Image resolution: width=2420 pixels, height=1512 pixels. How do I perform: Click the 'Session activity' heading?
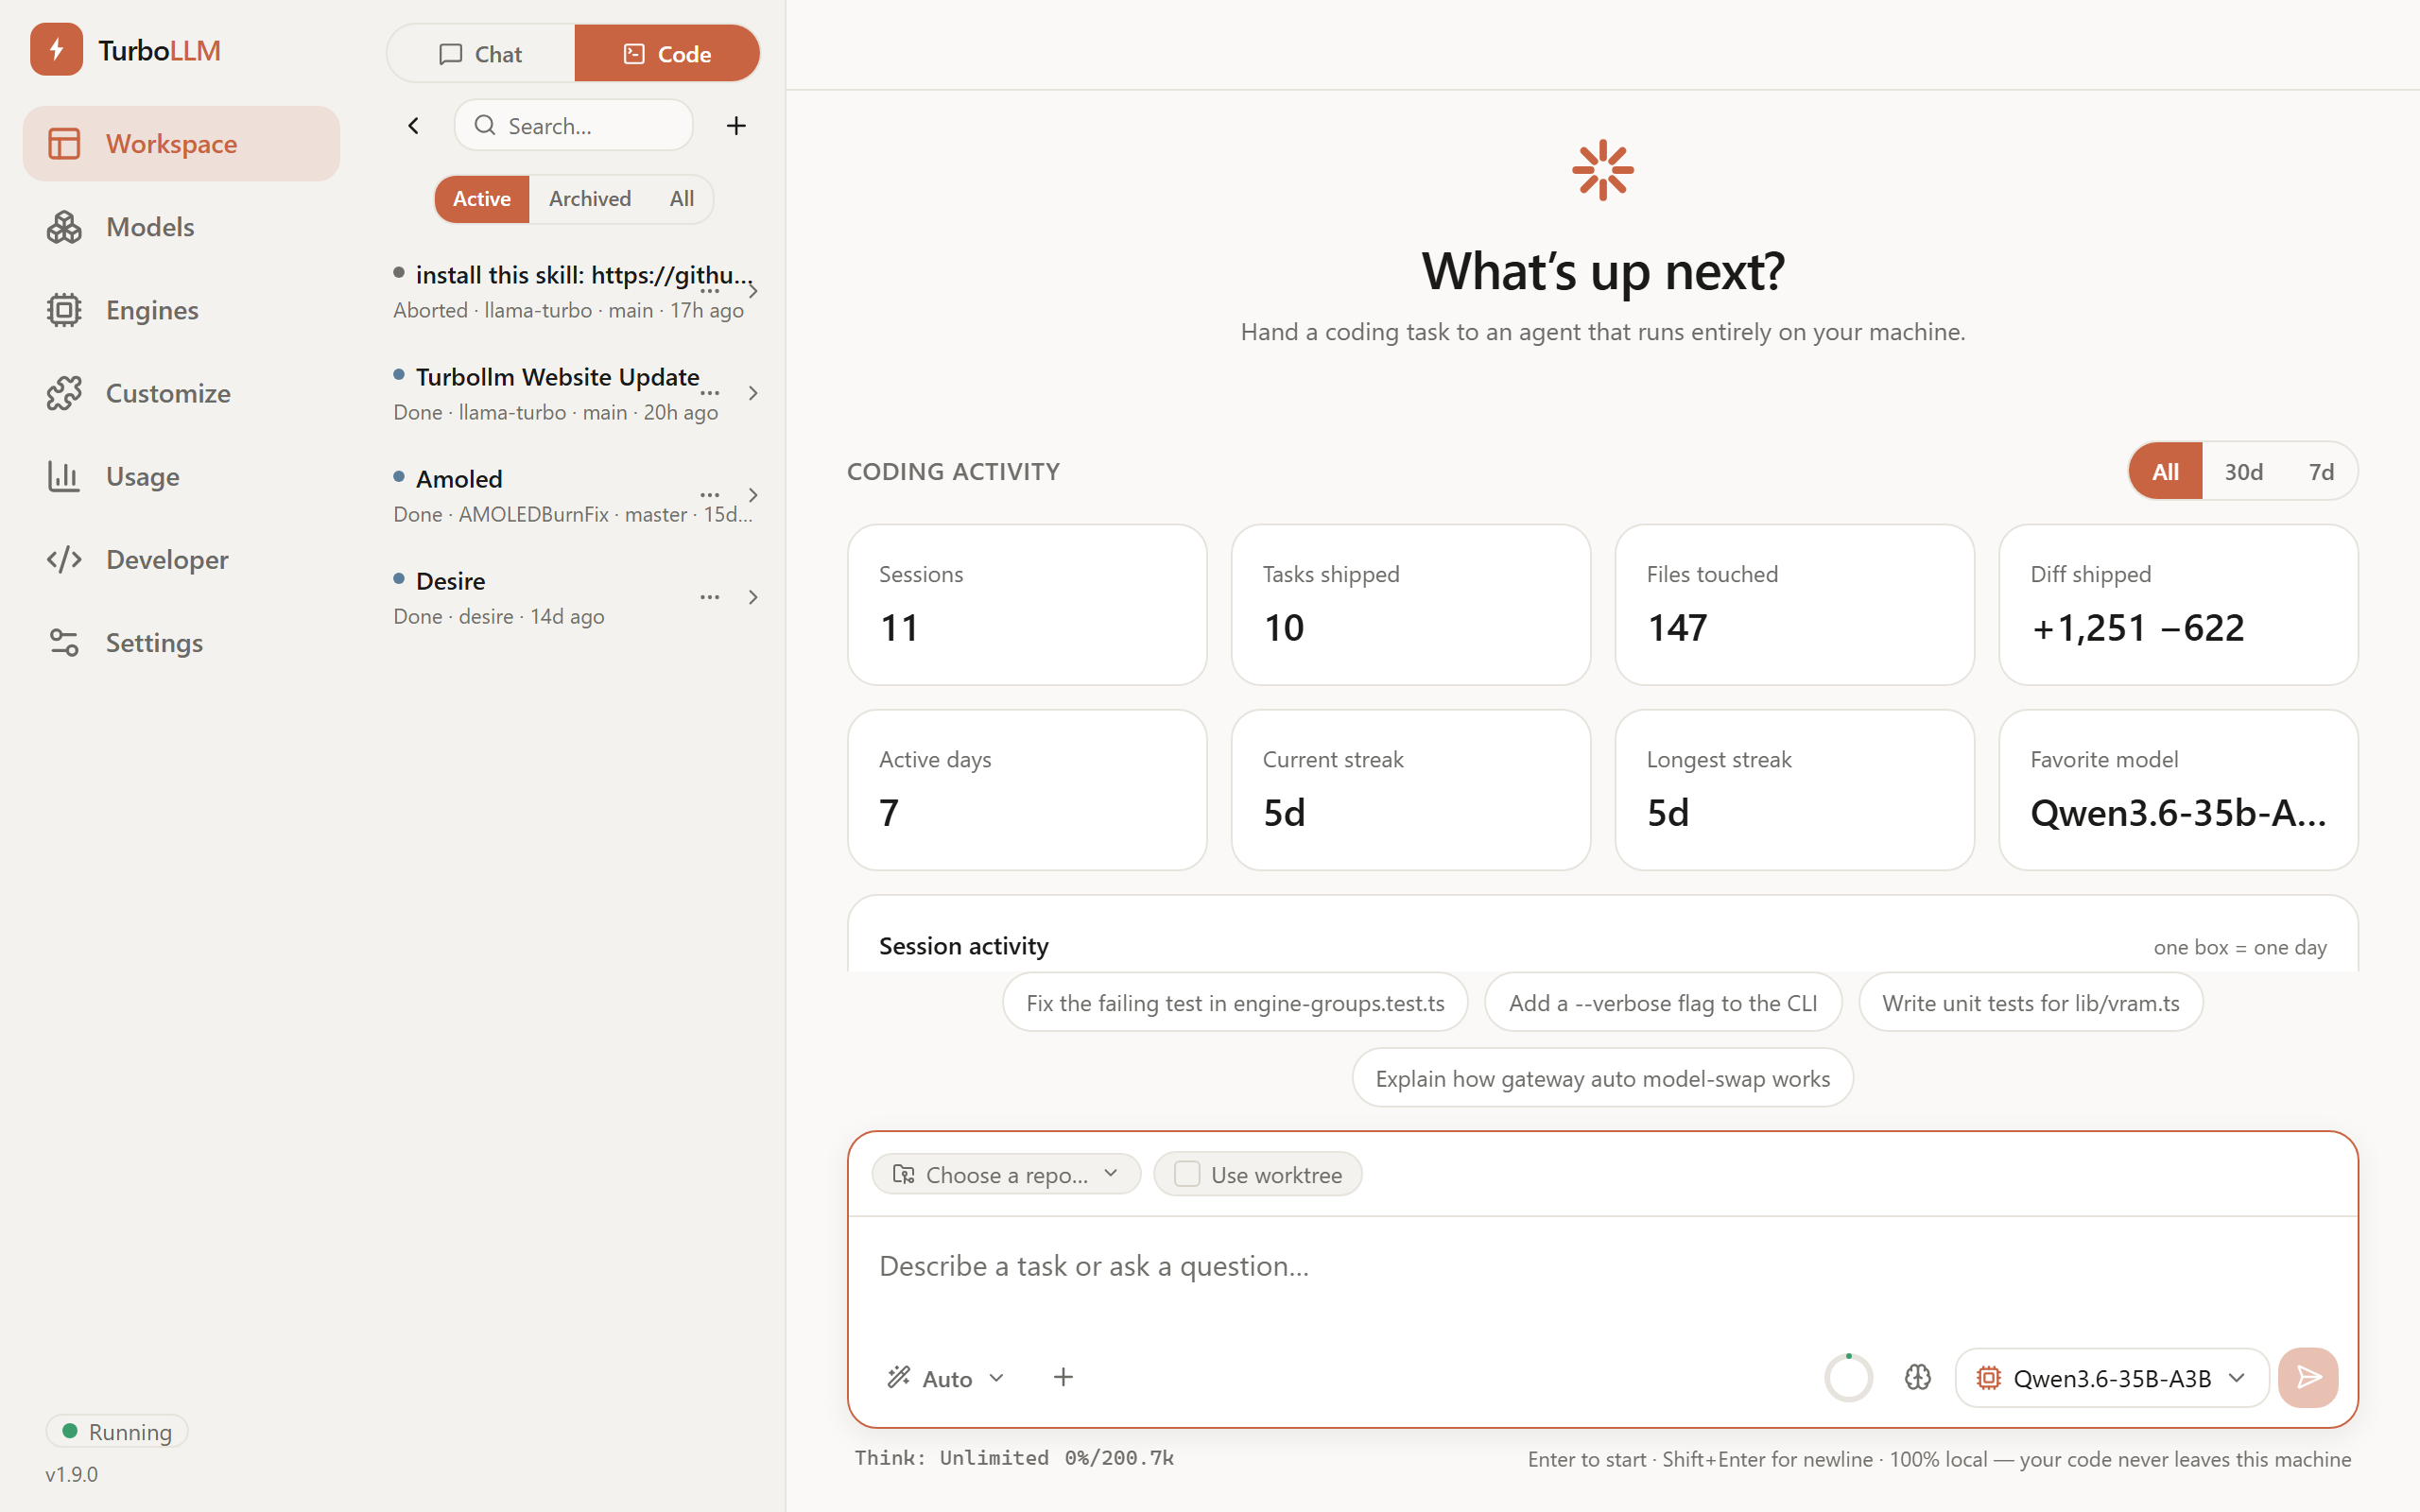coord(964,946)
